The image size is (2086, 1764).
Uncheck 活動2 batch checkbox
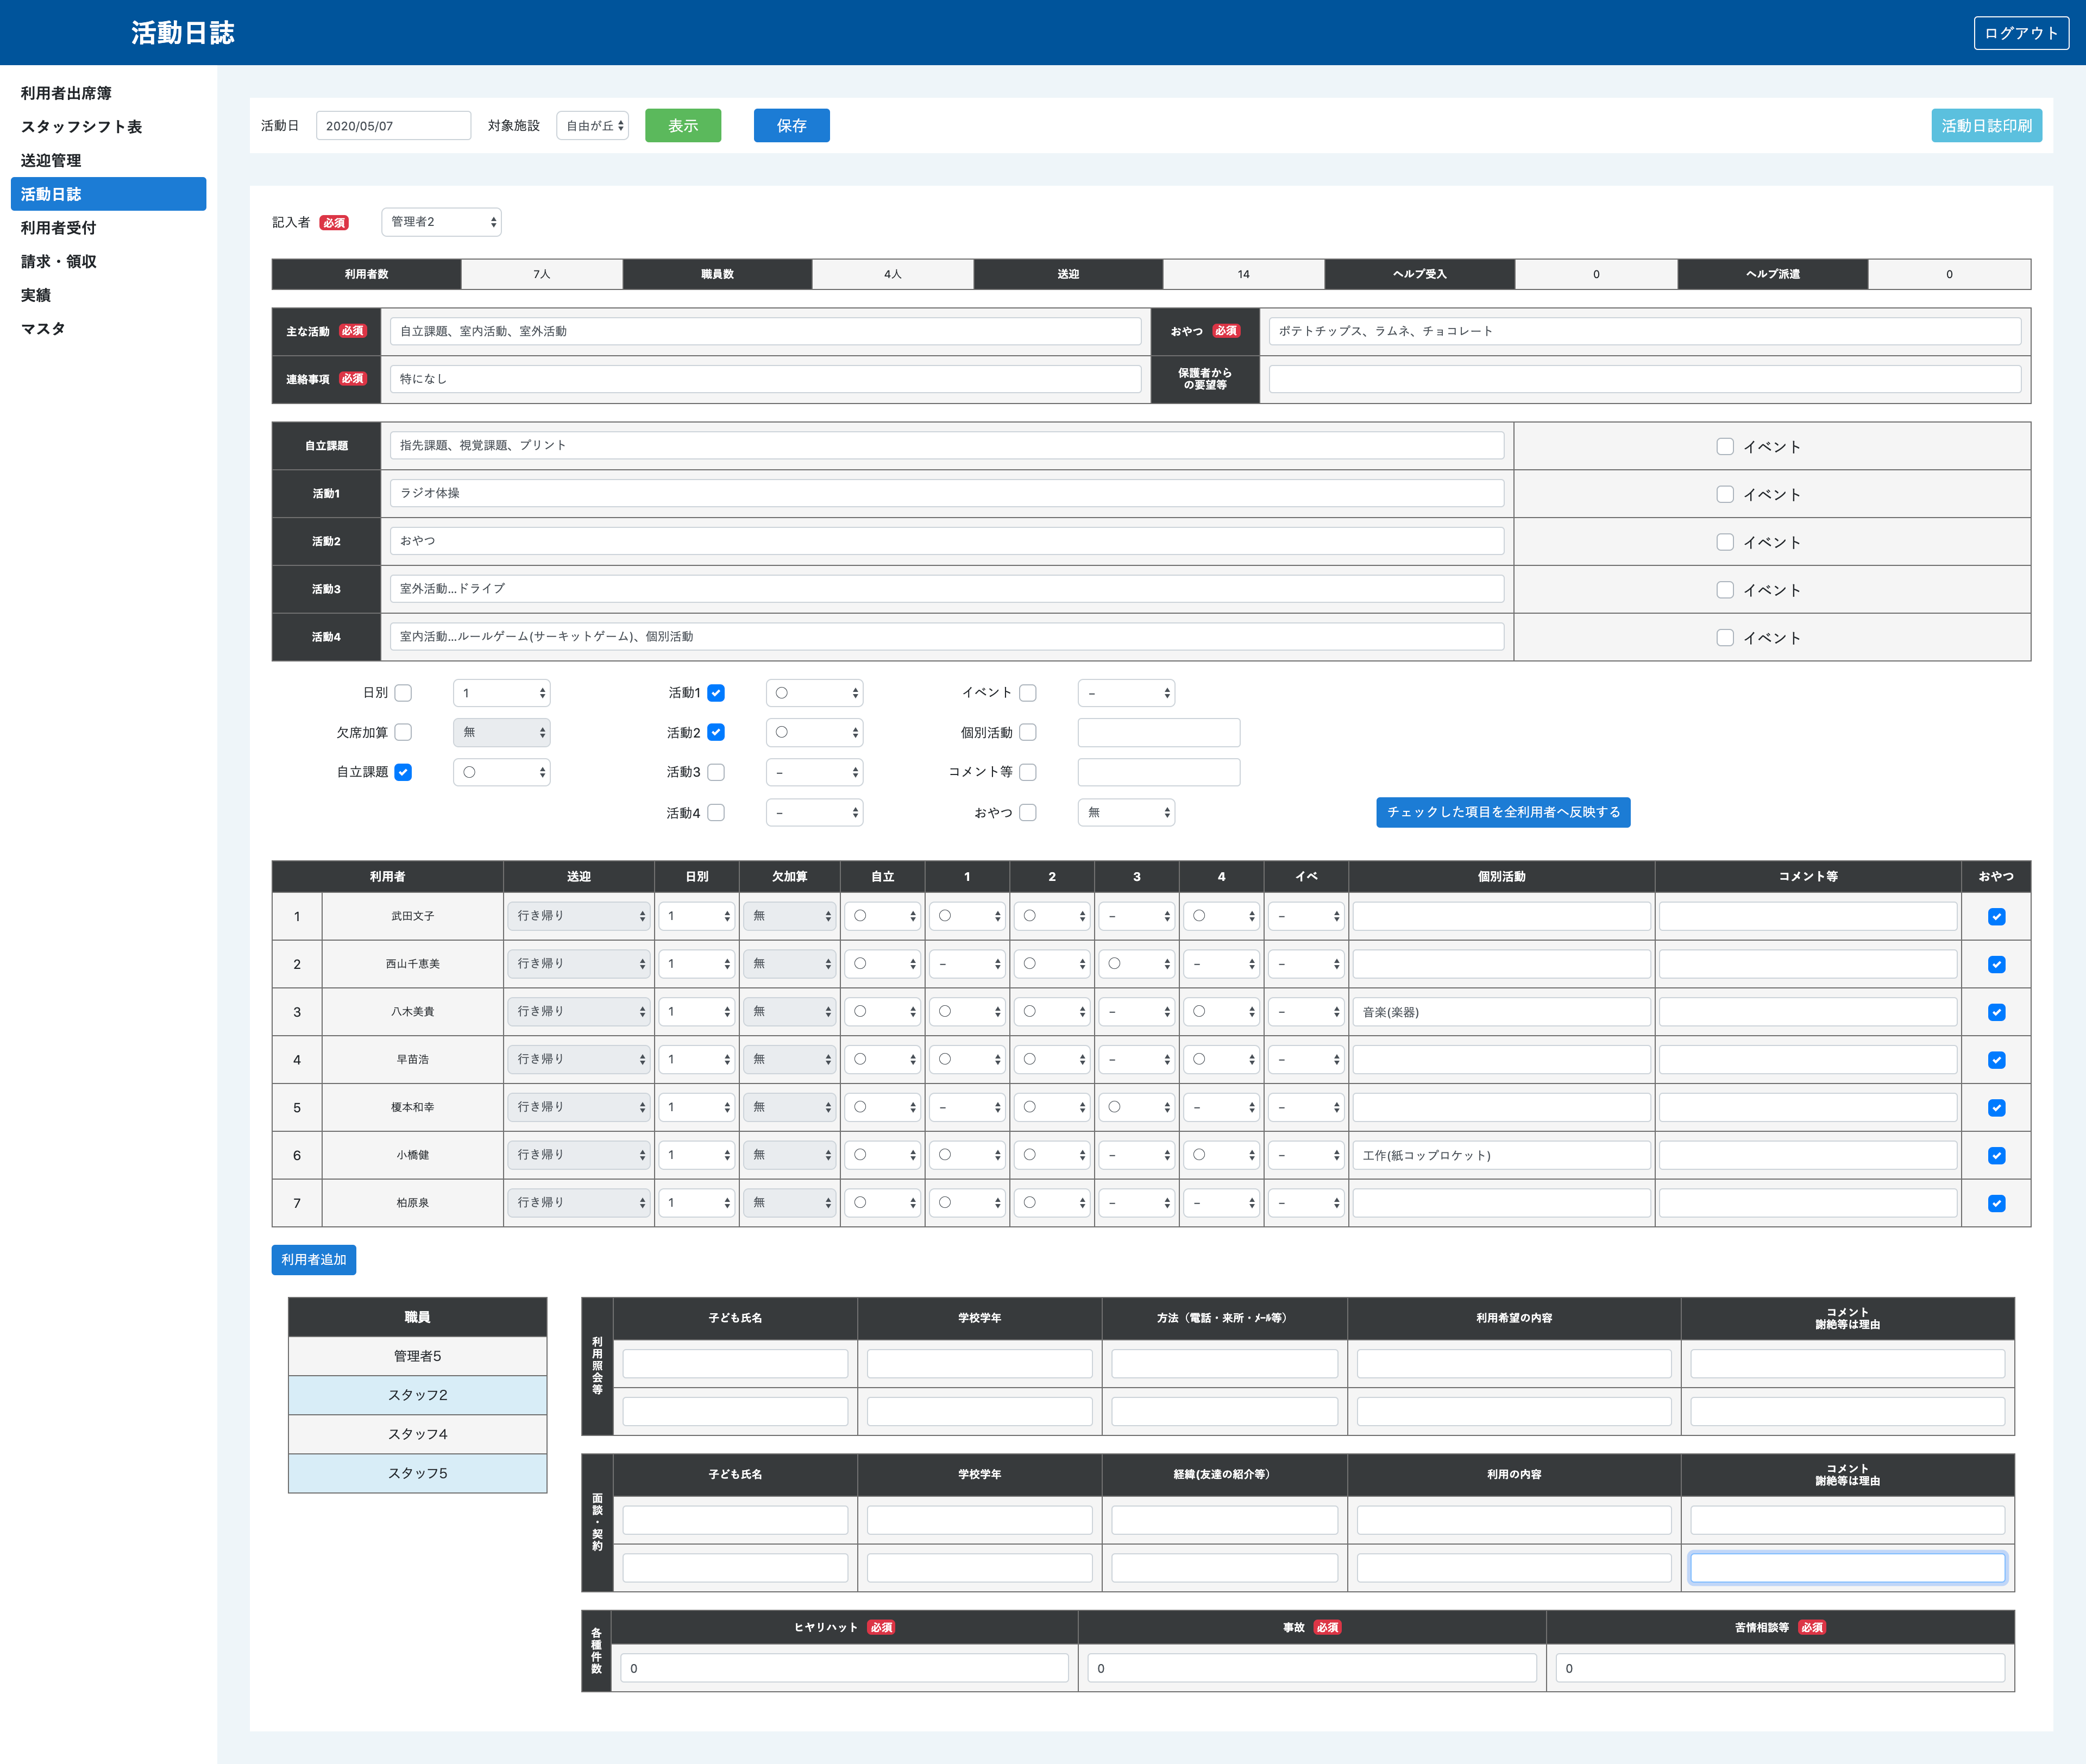(x=716, y=732)
